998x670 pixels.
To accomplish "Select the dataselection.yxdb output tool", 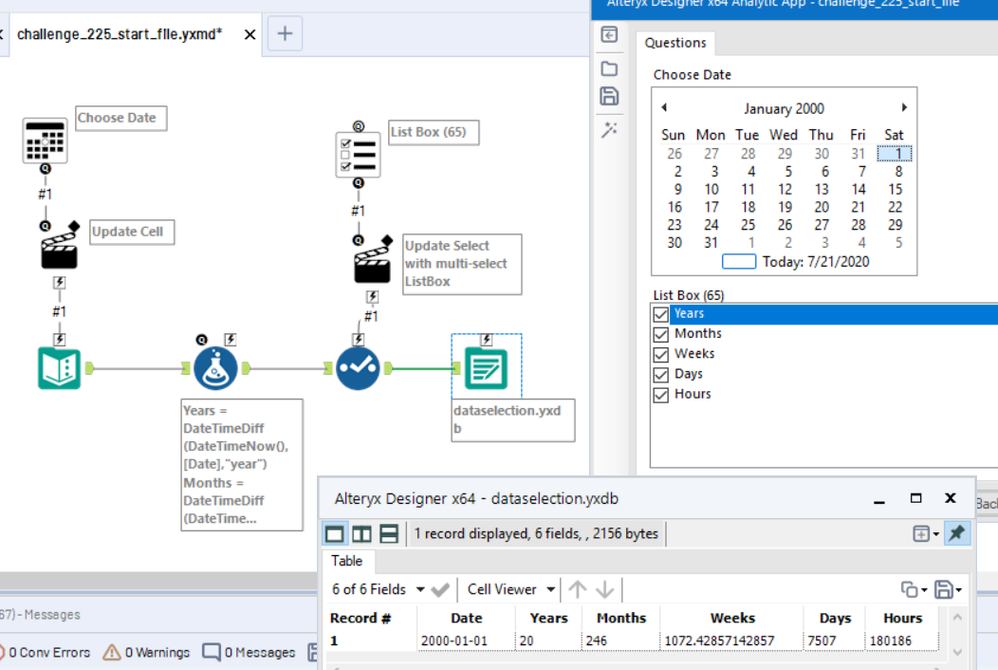I will (486, 368).
